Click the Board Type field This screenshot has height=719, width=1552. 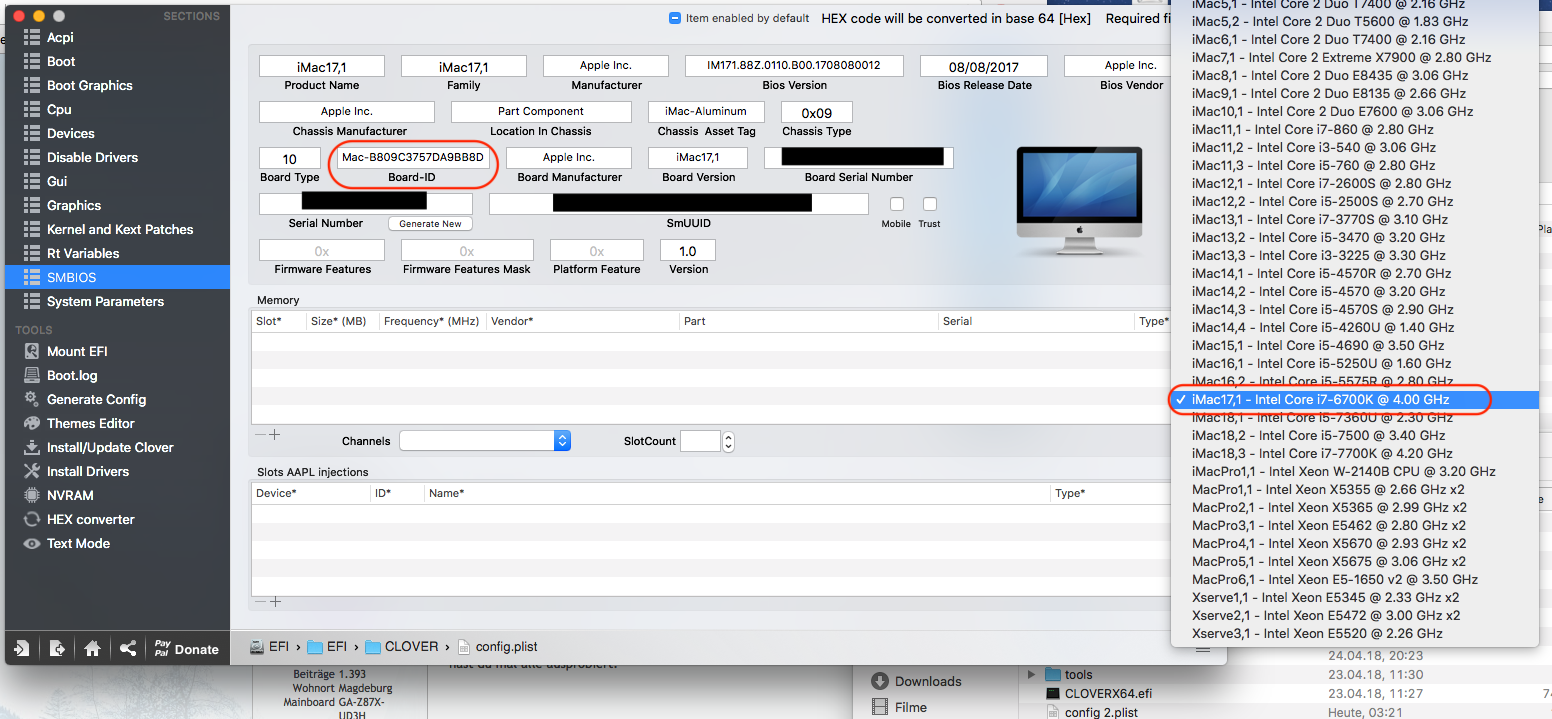[290, 158]
